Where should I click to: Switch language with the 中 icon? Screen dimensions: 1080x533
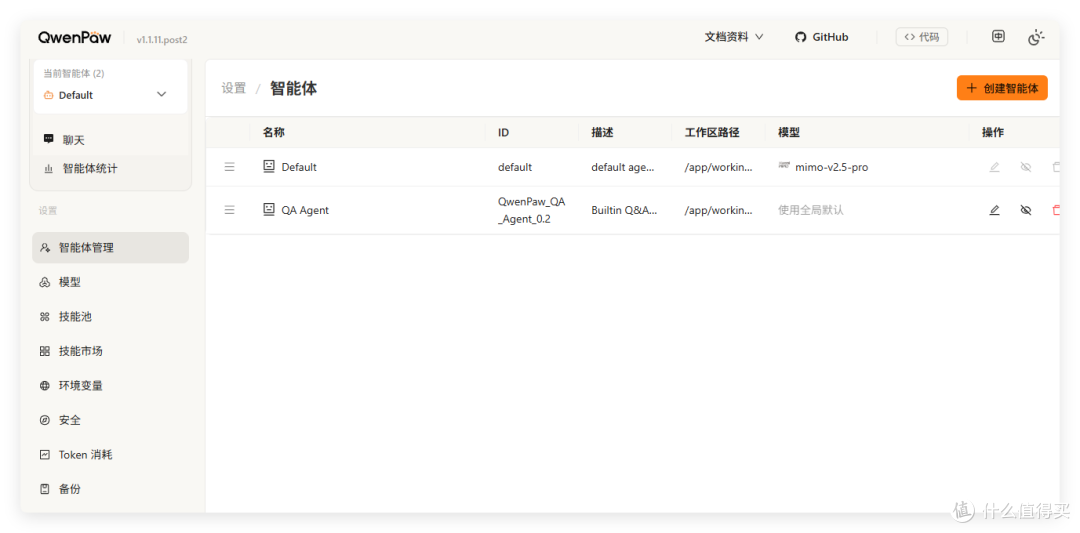[x=998, y=37]
